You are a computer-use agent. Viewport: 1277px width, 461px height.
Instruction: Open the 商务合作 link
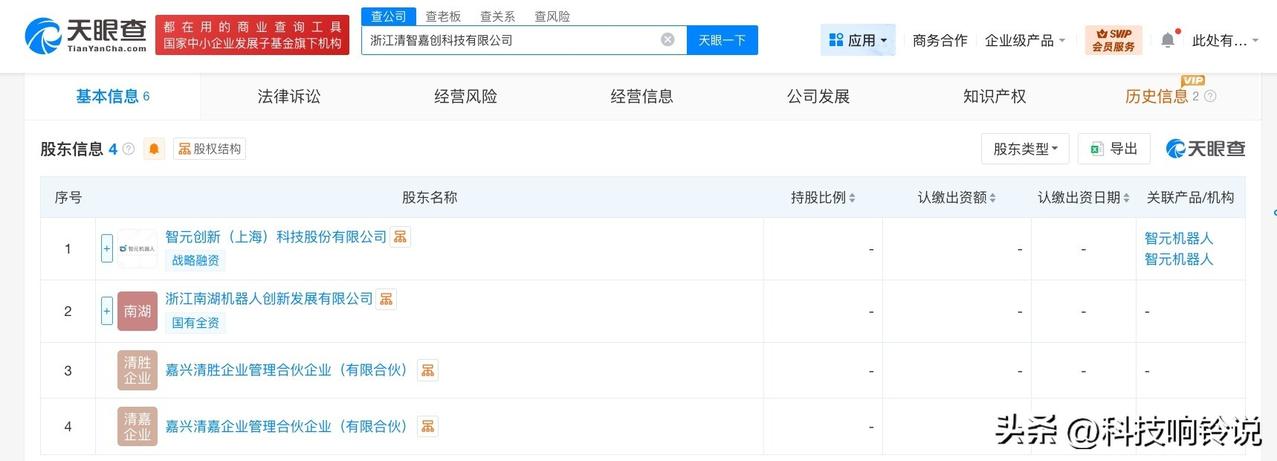tap(940, 40)
